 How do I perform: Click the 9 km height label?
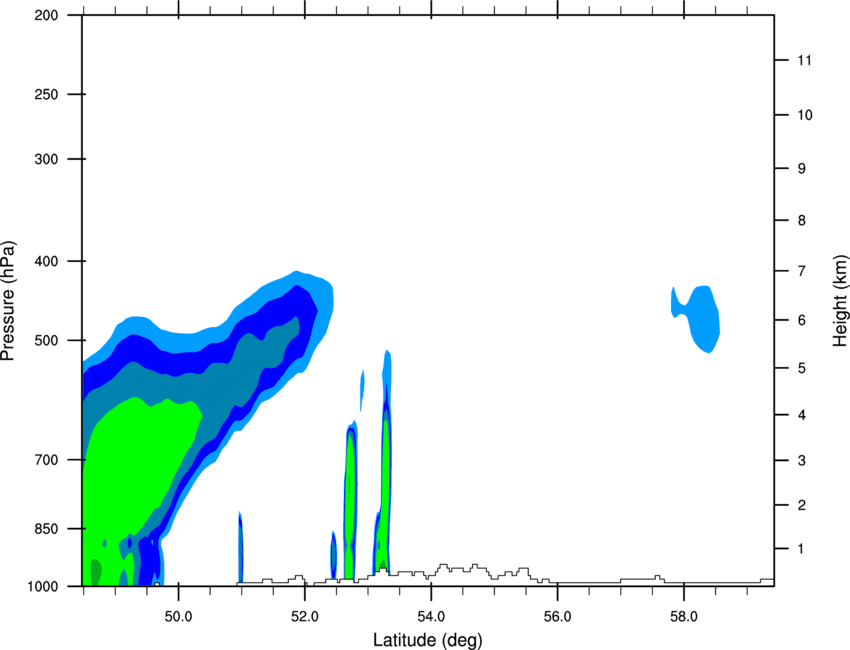[x=802, y=169]
